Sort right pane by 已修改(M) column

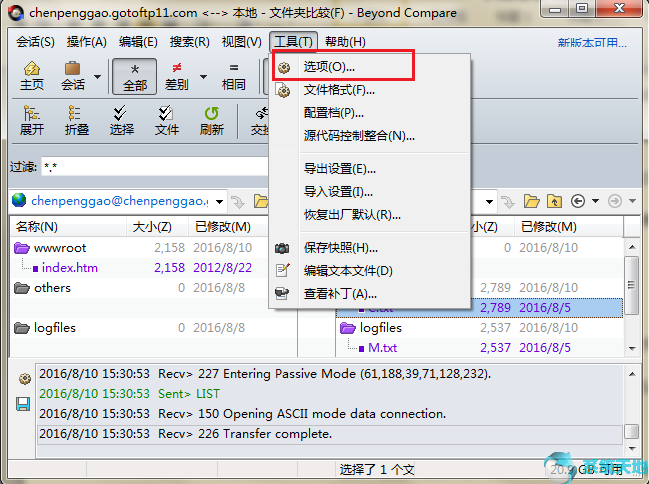point(568,226)
